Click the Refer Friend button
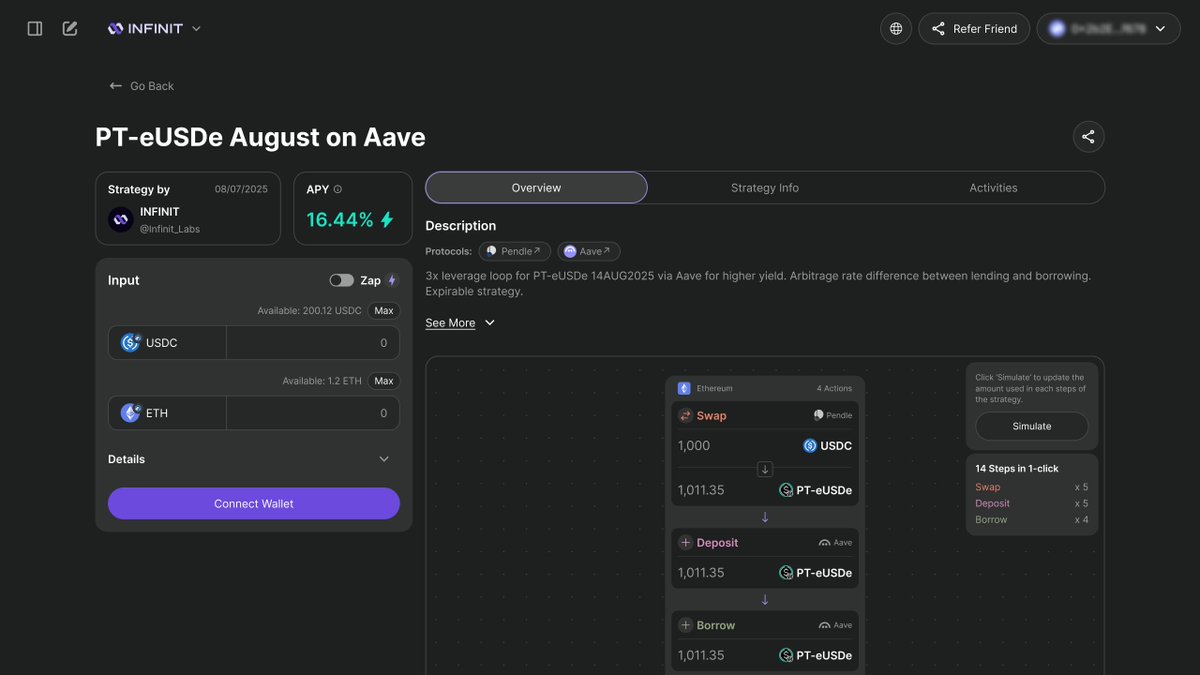Screen dimensions: 1200x675 (974, 29)
